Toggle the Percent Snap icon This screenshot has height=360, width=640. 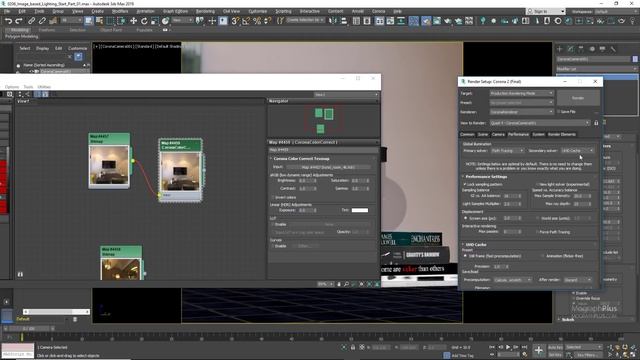click(257, 21)
